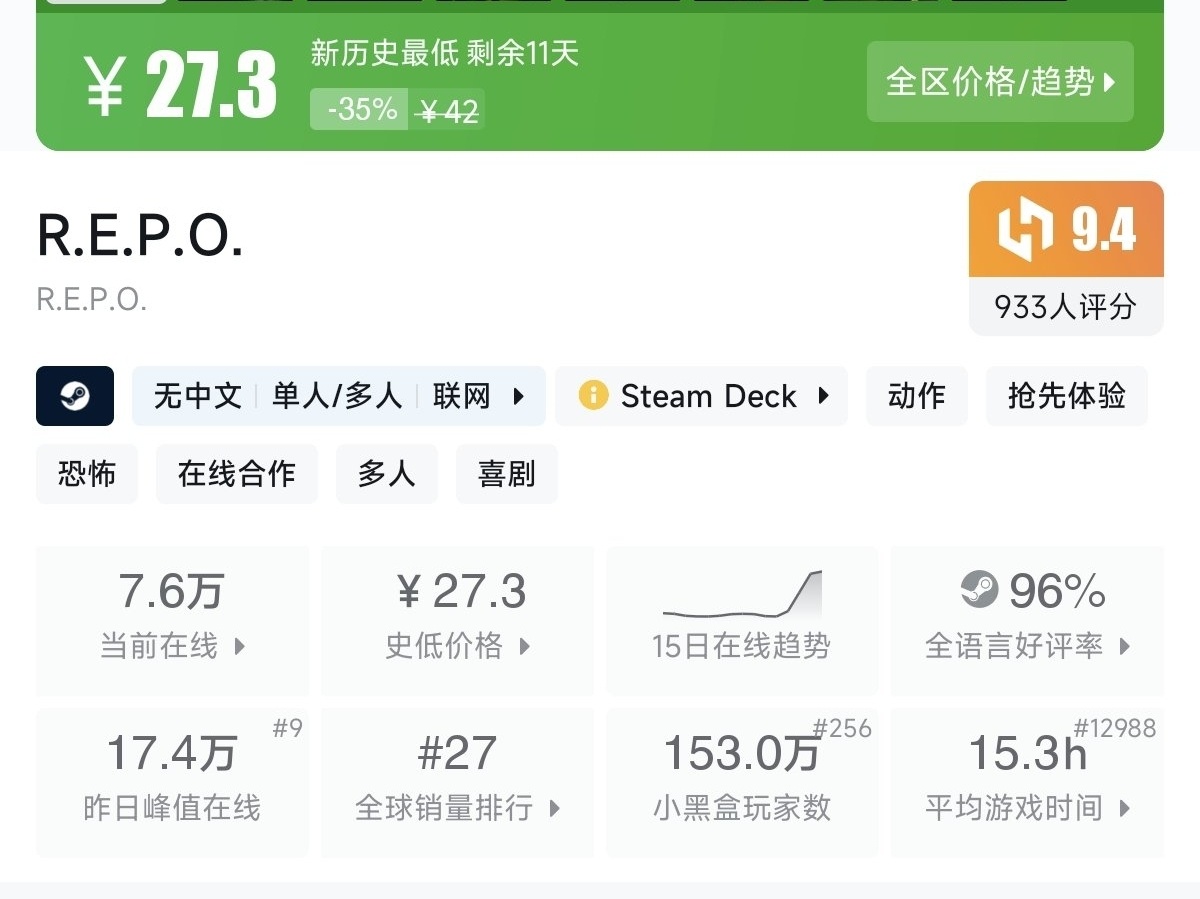This screenshot has height=899, width=1200.
Task: Select the 抢先体验 early access tag
Action: coord(1066,396)
